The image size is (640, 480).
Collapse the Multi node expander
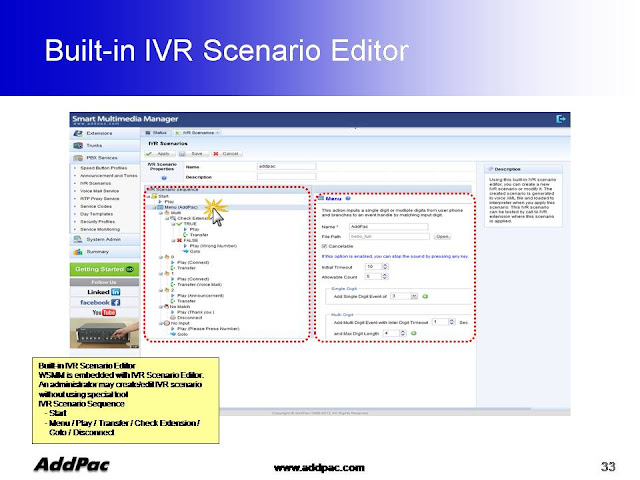[161, 213]
